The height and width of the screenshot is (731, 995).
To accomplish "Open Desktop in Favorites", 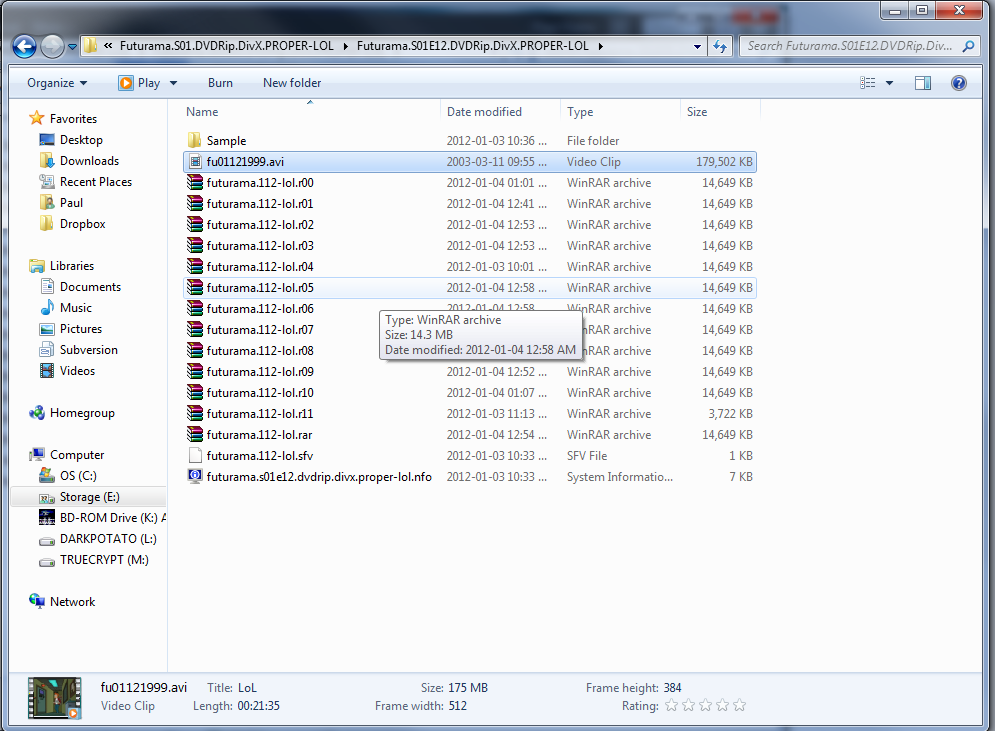I will pyautogui.click(x=81, y=140).
